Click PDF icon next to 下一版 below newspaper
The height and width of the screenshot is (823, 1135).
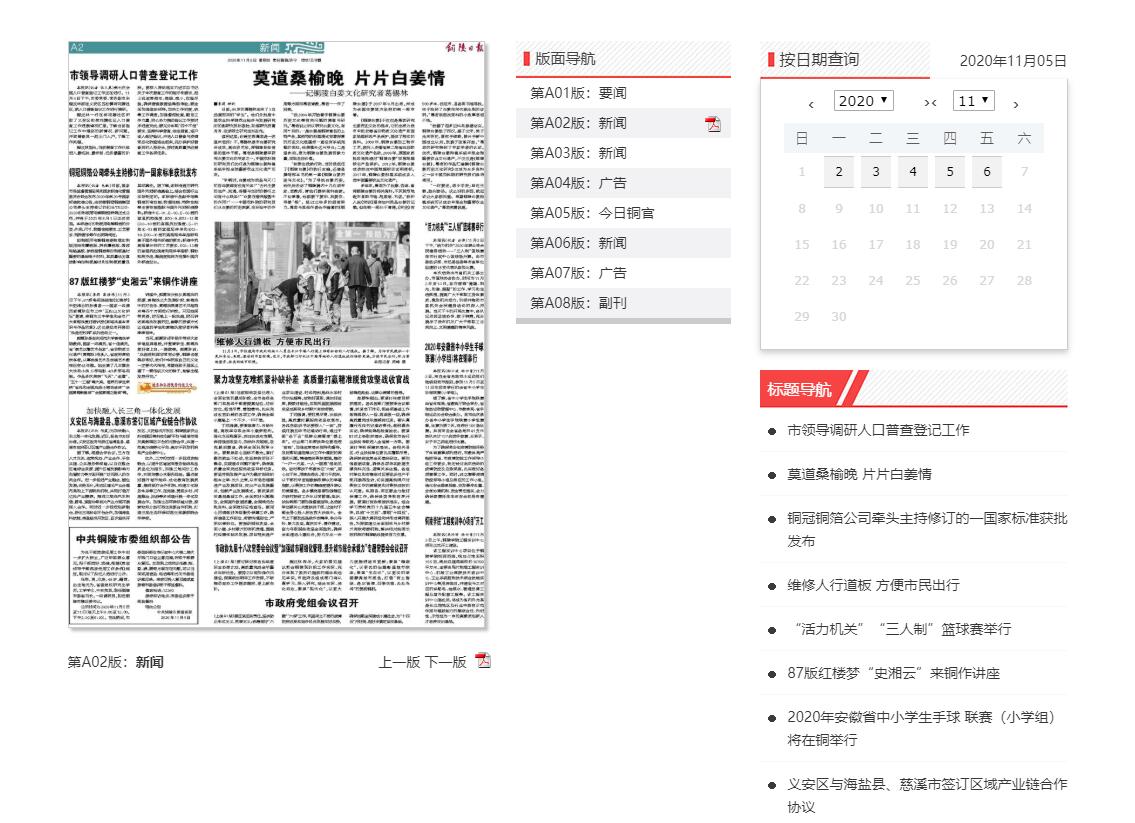point(482,661)
